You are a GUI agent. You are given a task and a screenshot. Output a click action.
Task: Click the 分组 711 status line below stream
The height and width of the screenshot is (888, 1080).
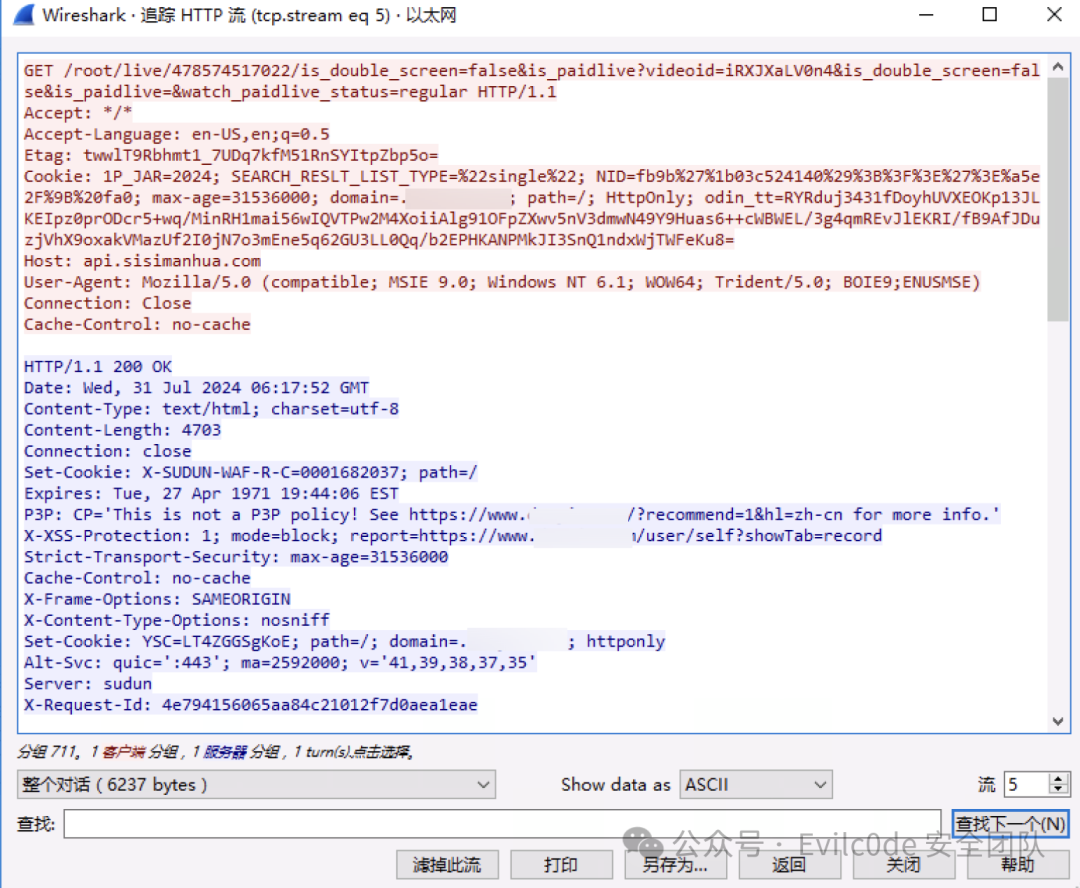point(215,752)
